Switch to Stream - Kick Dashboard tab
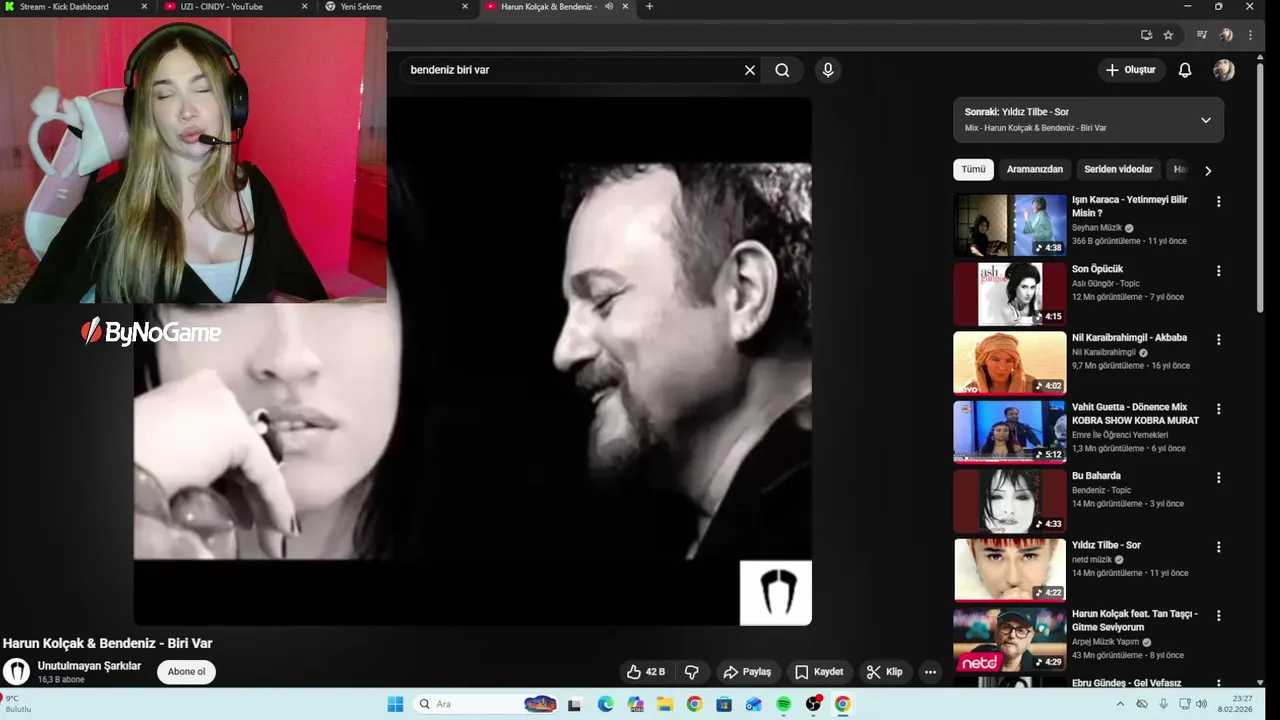This screenshot has height=720, width=1280. point(77,7)
